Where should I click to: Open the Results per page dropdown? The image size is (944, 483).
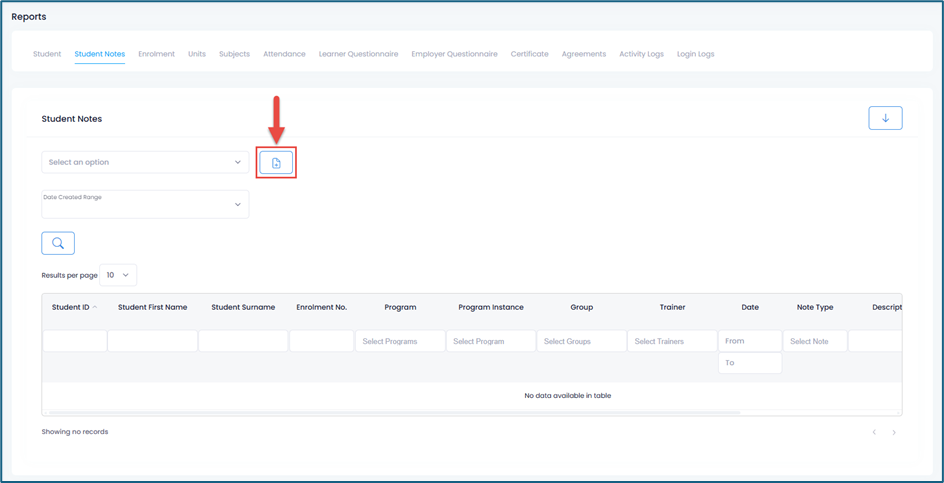coord(118,275)
